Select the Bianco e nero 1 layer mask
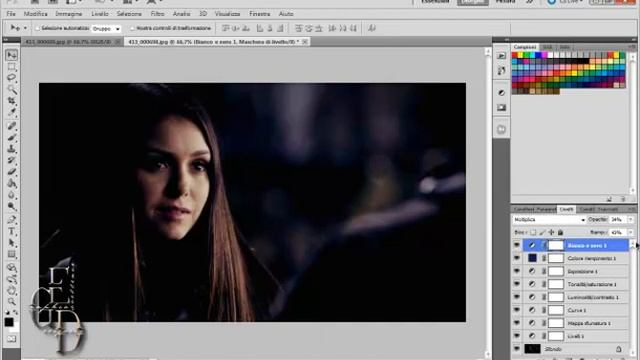This screenshot has width=640, height=360. point(556,245)
